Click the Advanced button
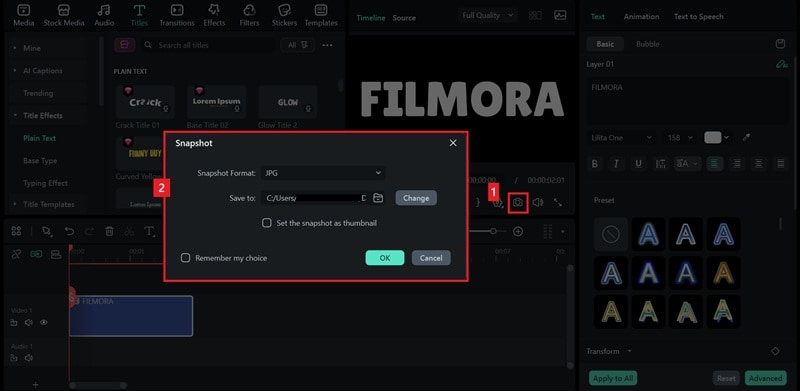Image resolution: width=800 pixels, height=391 pixels. 765,378
